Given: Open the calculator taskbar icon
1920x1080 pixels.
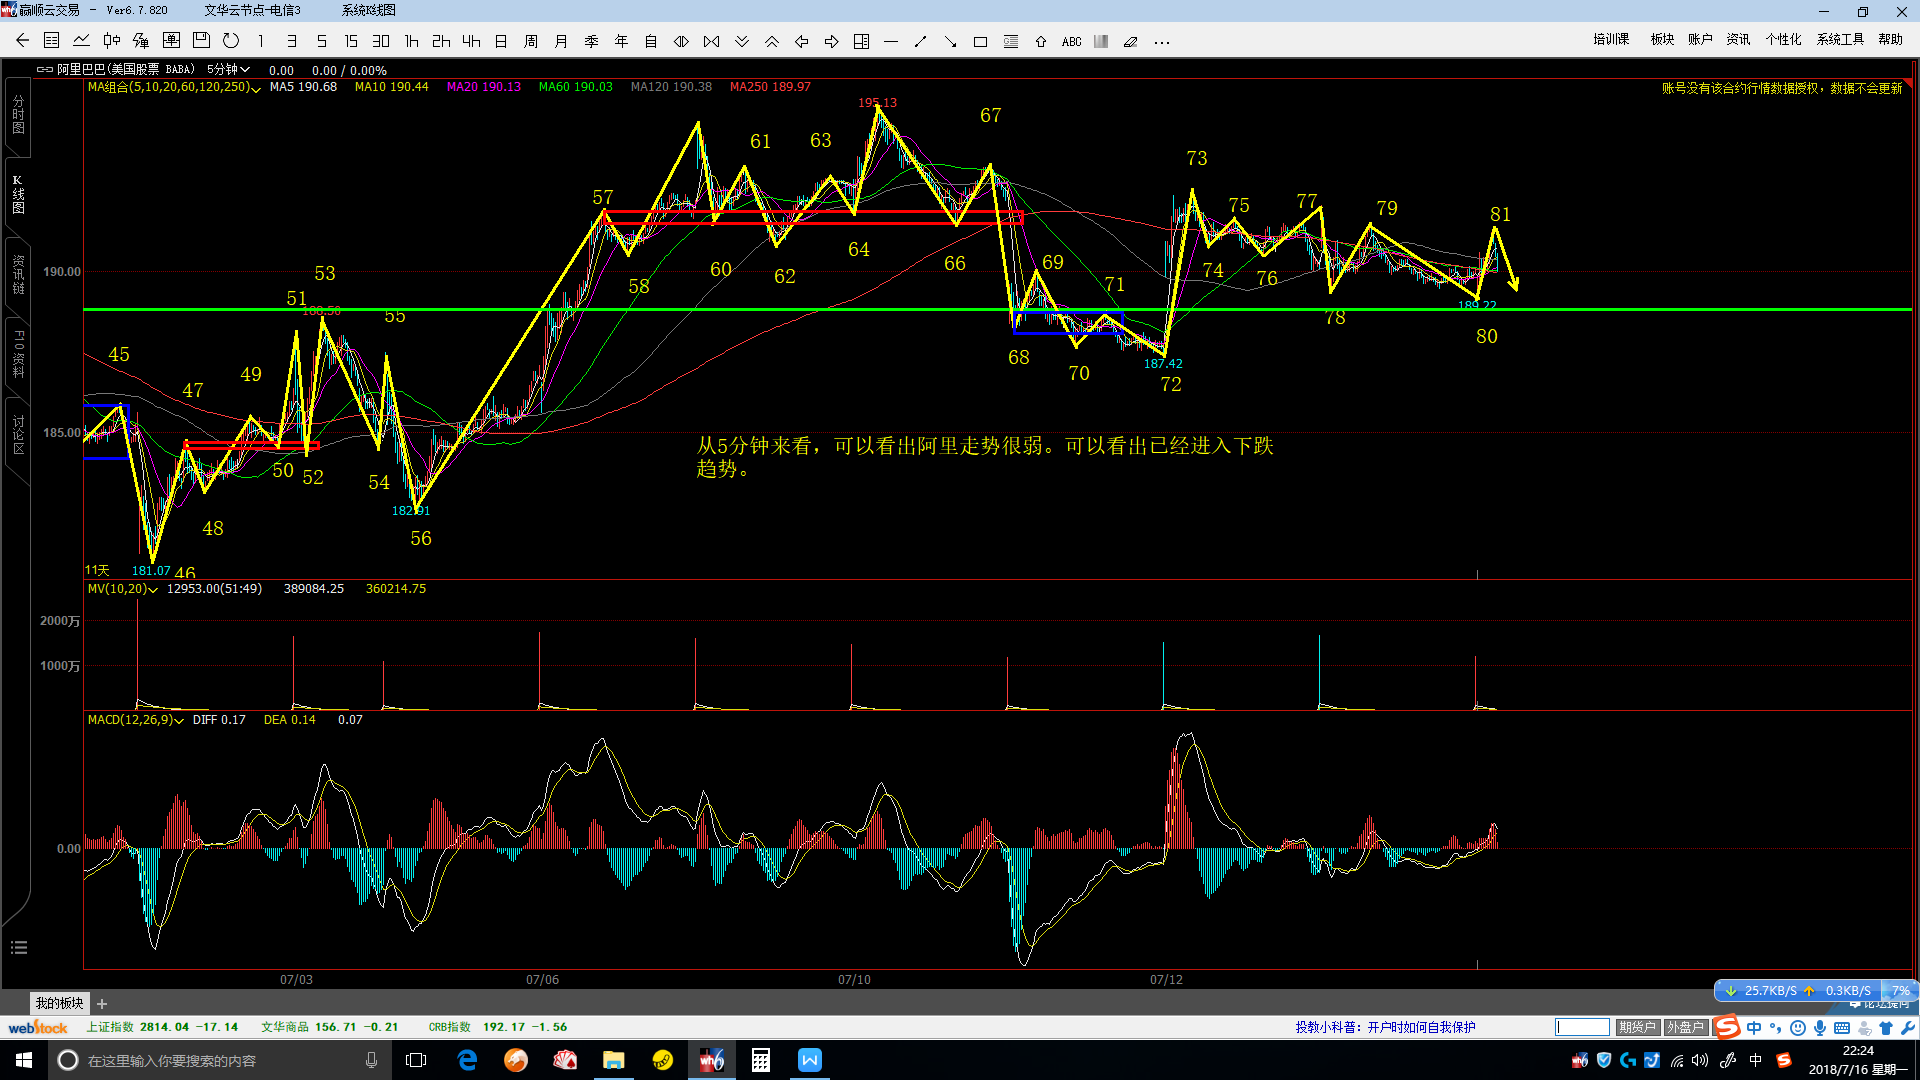Looking at the screenshot, I should [761, 1060].
